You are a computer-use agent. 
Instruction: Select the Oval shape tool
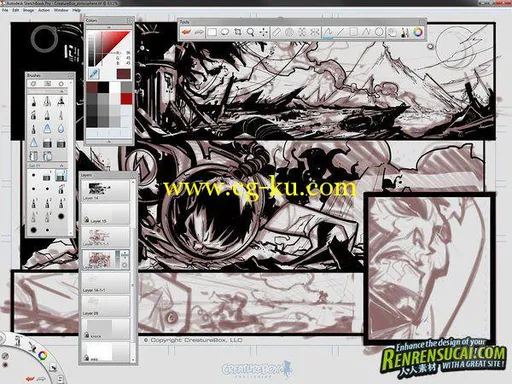(x=379, y=32)
